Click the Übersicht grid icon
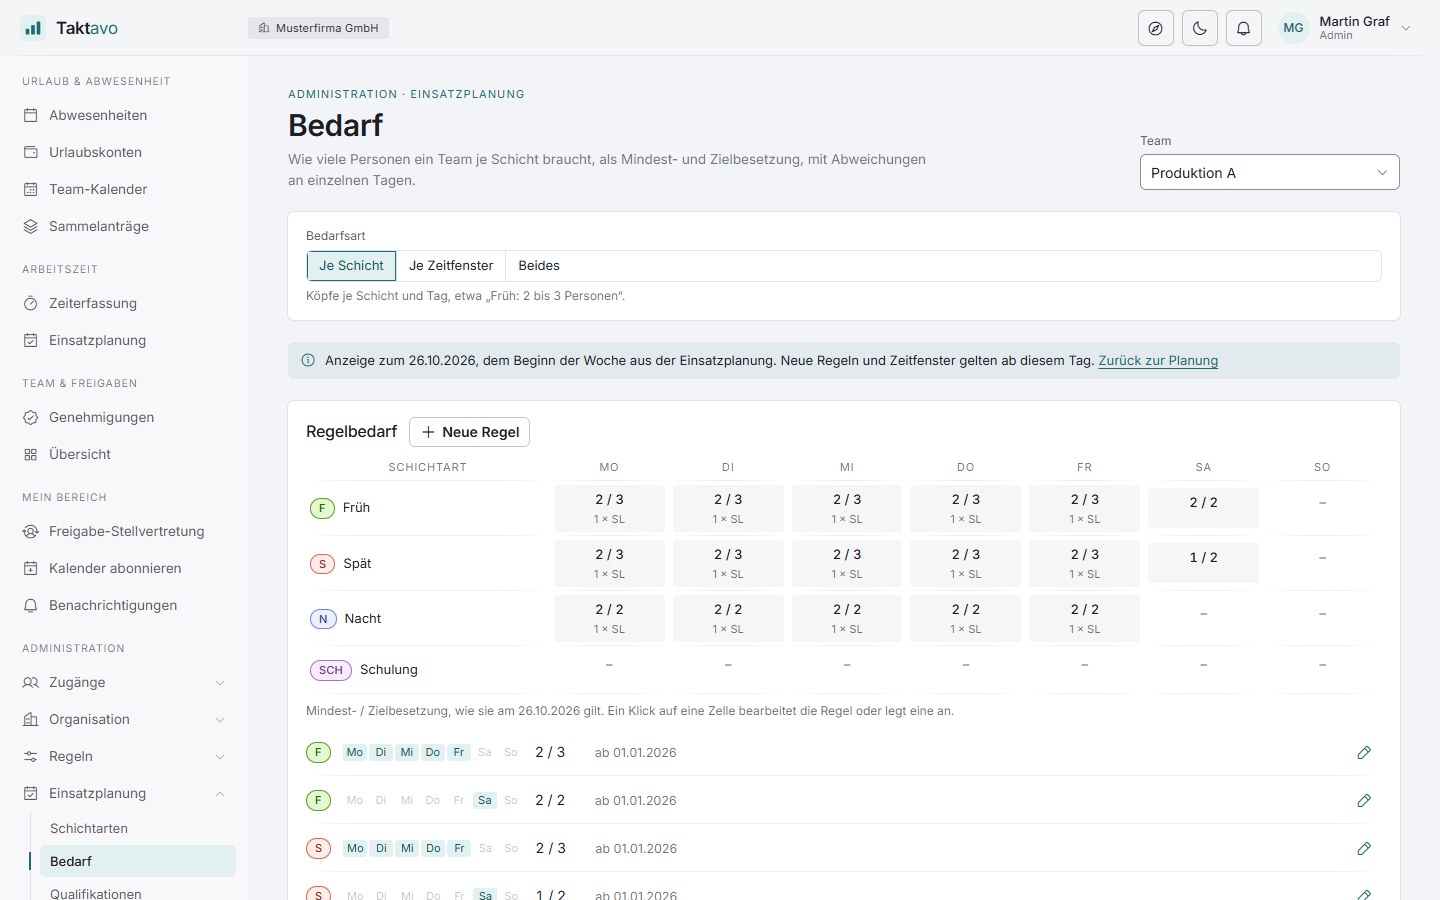The height and width of the screenshot is (900, 1440). [31, 454]
